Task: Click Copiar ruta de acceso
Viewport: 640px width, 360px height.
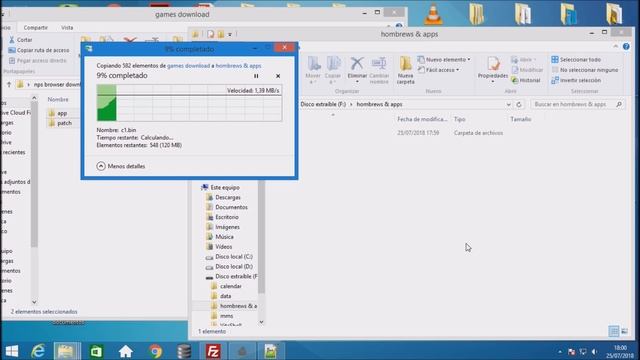Action: tap(39, 50)
